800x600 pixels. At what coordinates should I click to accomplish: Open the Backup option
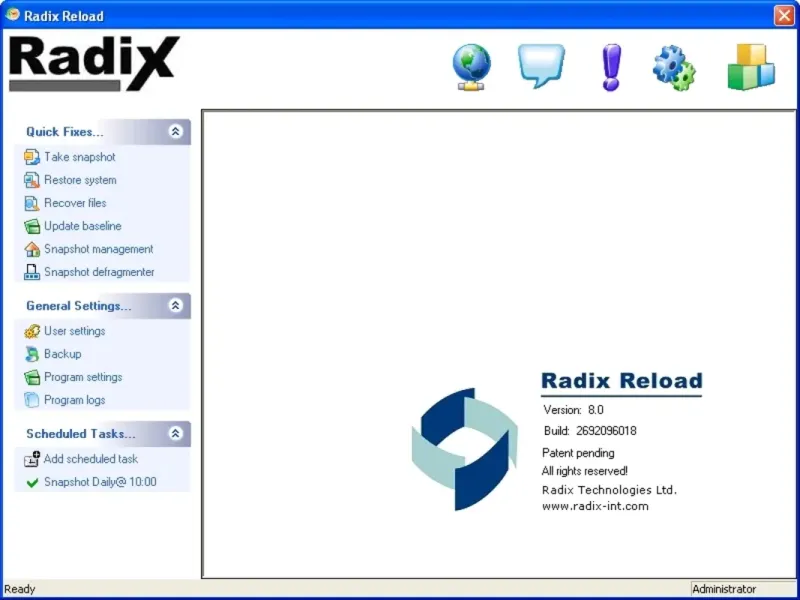tap(62, 354)
